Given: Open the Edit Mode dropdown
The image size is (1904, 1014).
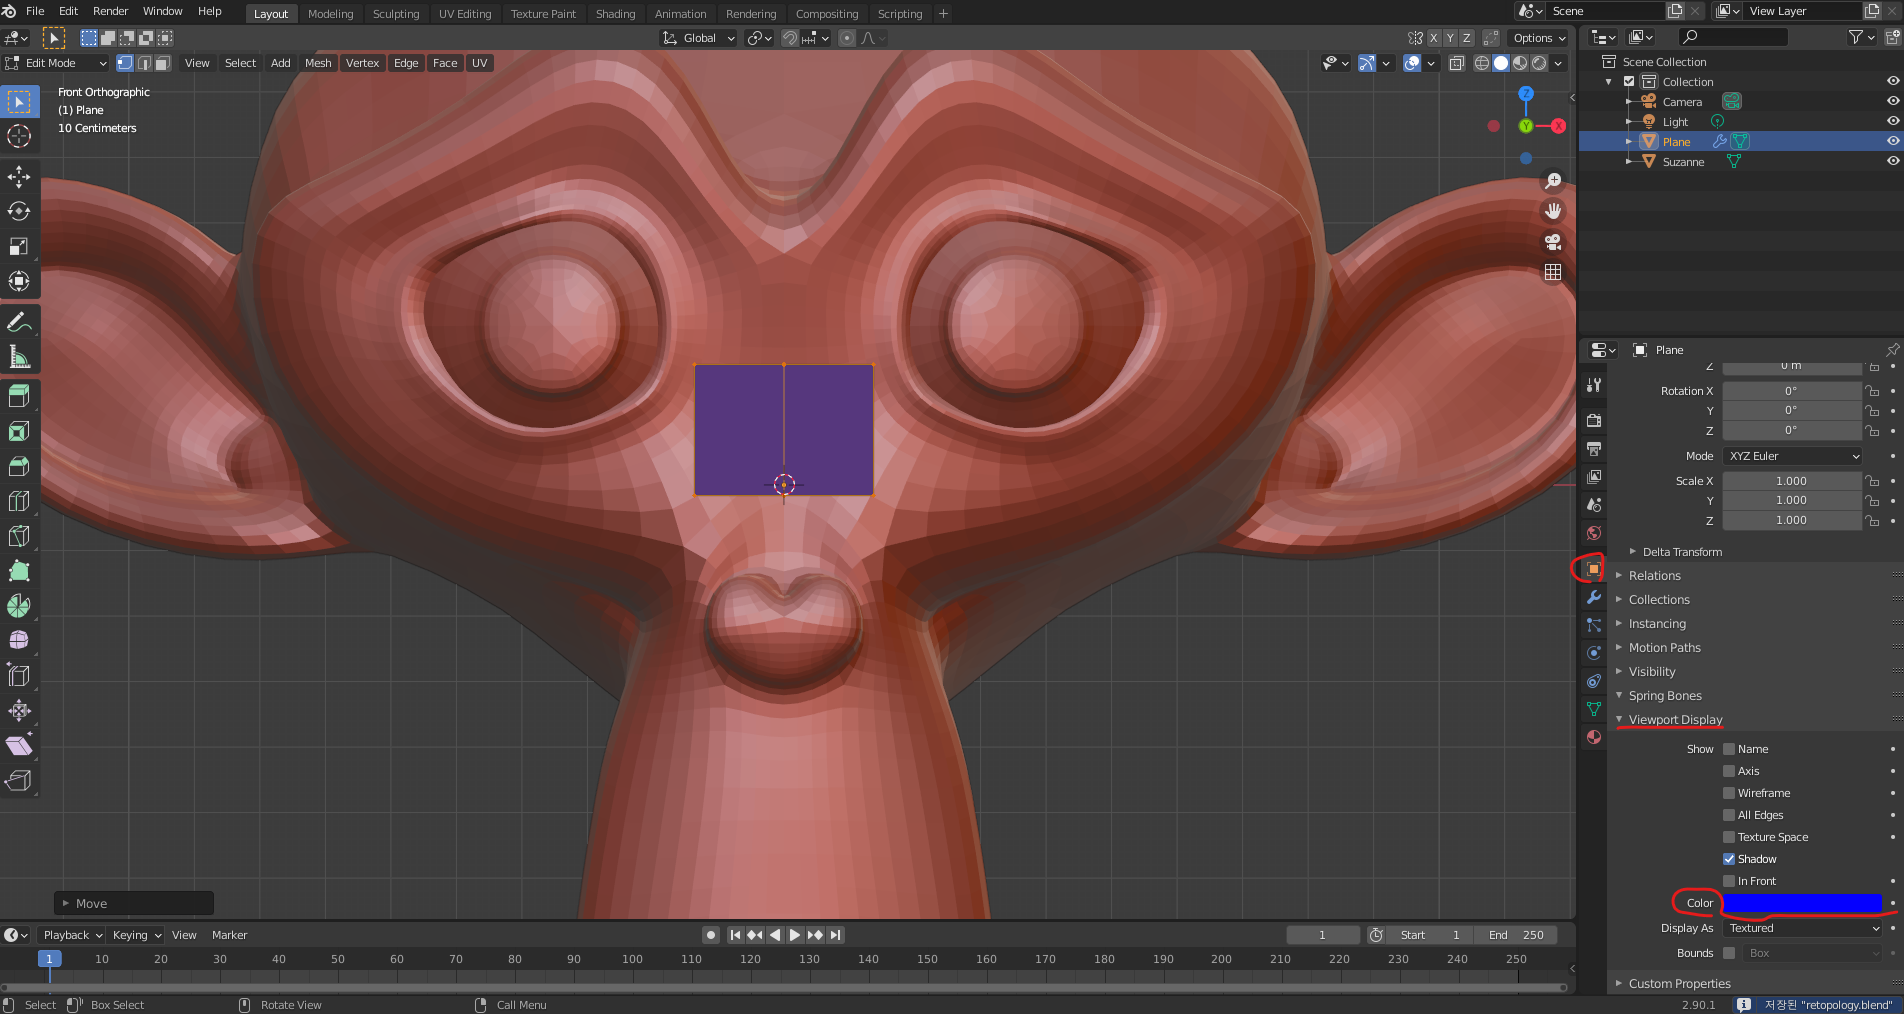Looking at the screenshot, I should (x=56, y=63).
